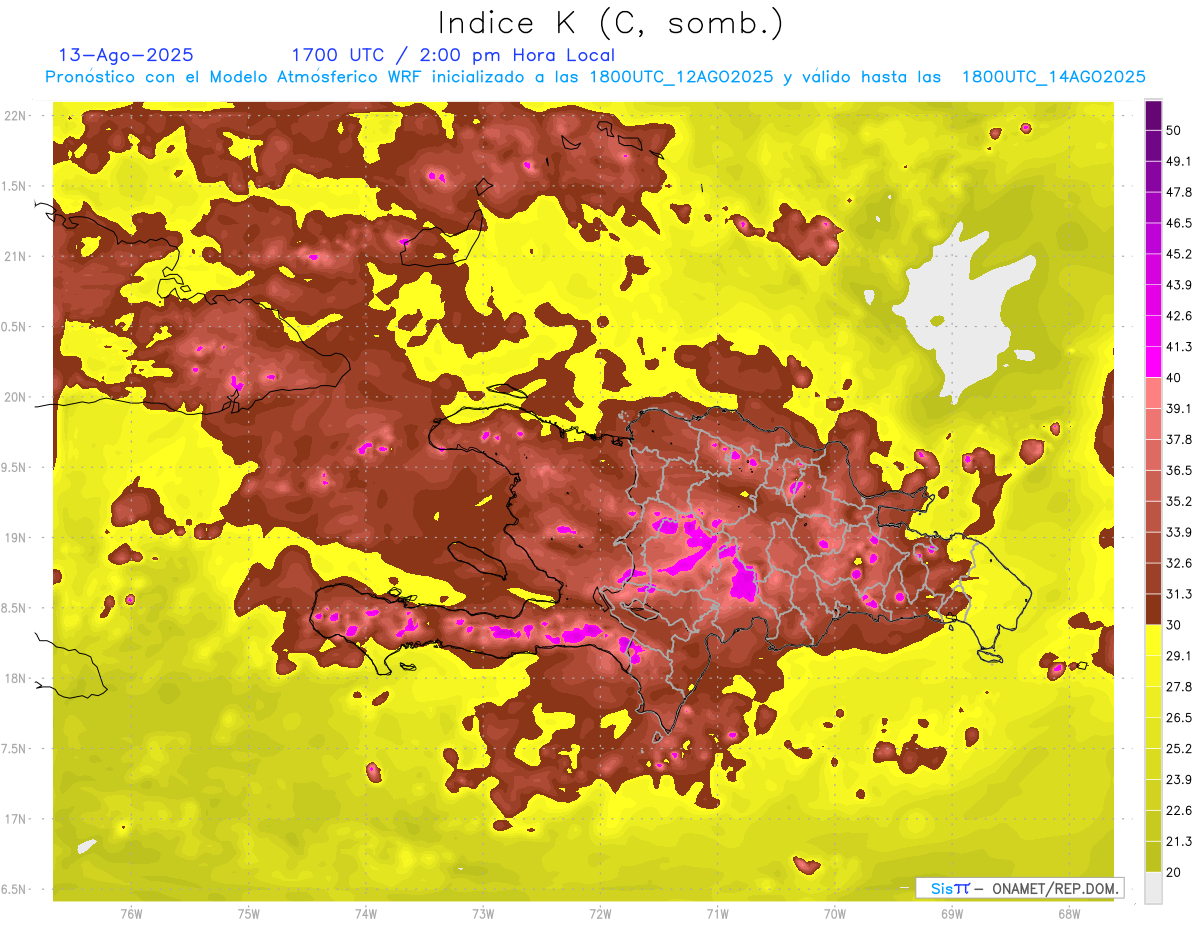Click the "22N" latitude axis label
1200x927 pixels.
[14, 116]
